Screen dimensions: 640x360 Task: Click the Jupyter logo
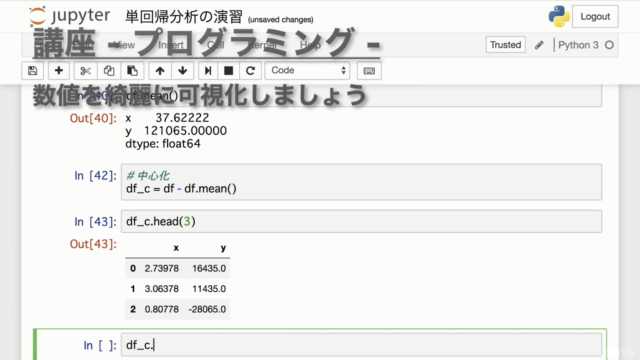pyautogui.click(x=69, y=16)
